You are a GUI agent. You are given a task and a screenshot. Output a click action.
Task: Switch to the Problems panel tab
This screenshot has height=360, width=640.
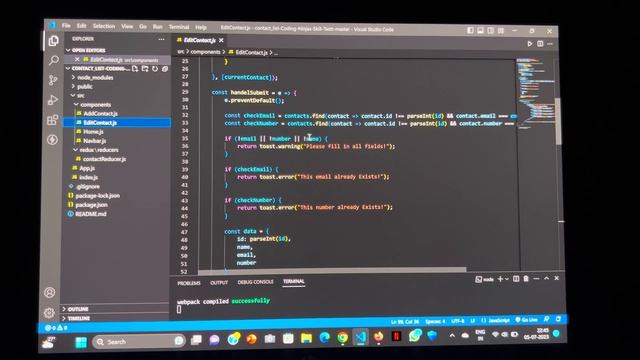[189, 283]
